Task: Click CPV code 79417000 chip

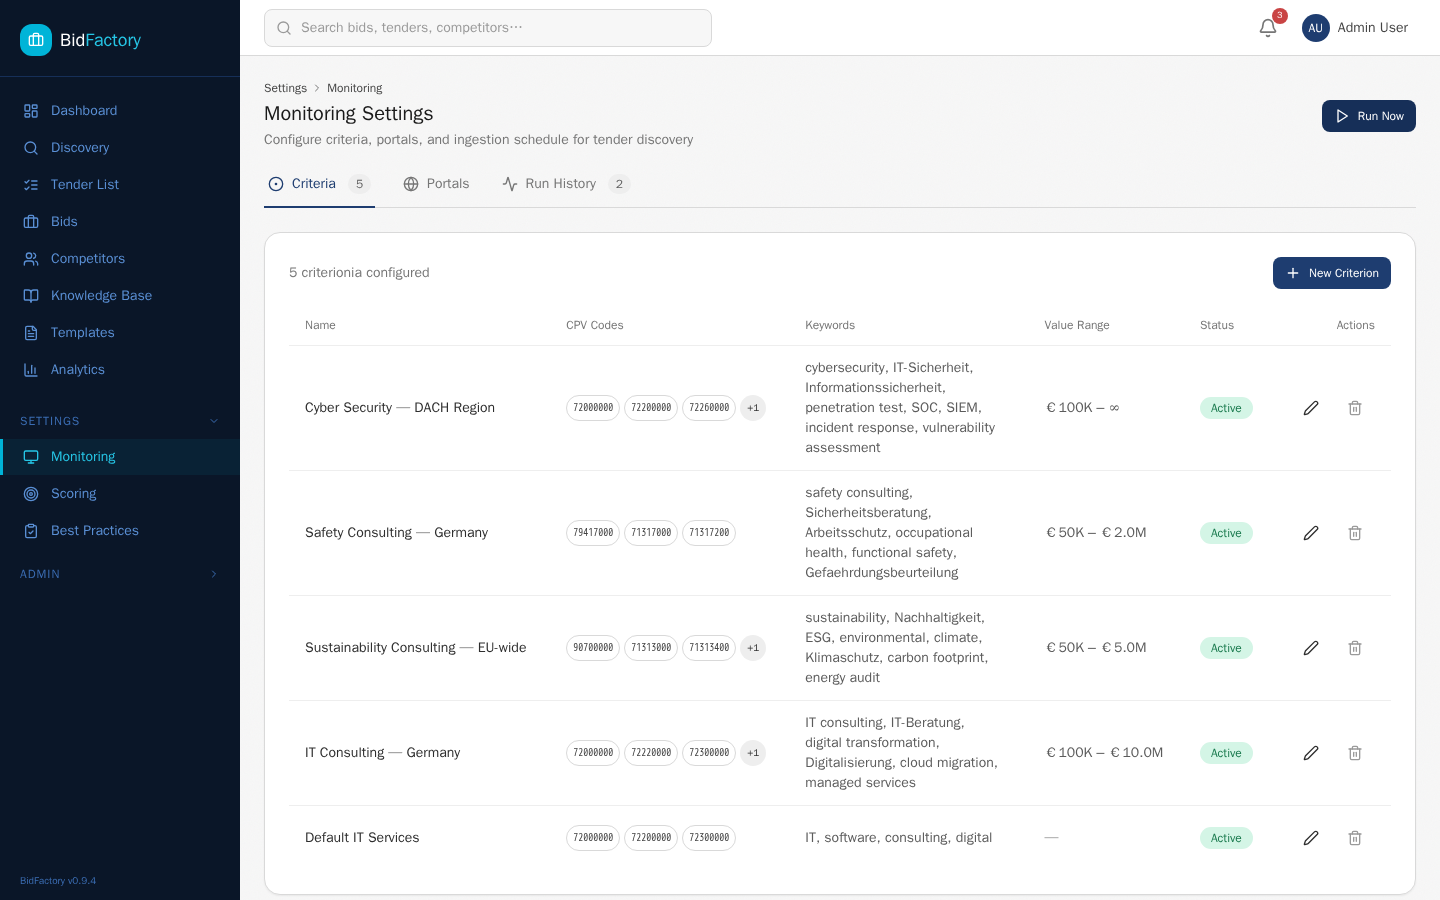Action: tap(593, 533)
